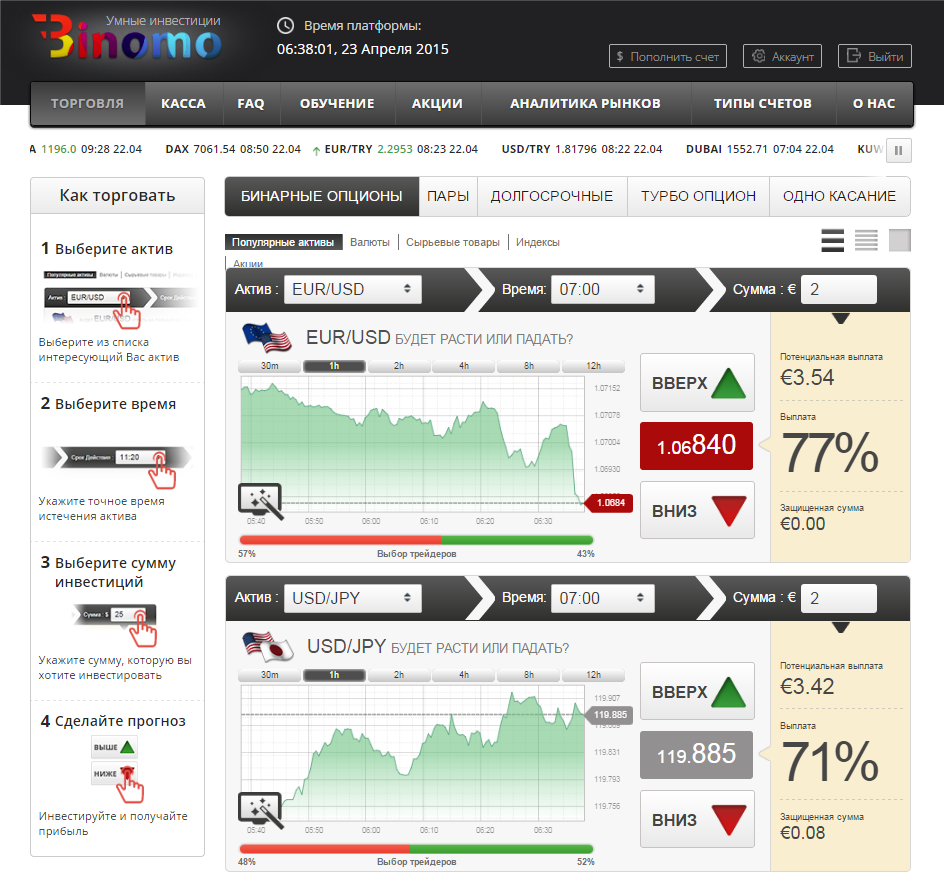This screenshot has height=879, width=944.
Task: Click the Выйти logout button
Action: pyautogui.click(x=875, y=57)
